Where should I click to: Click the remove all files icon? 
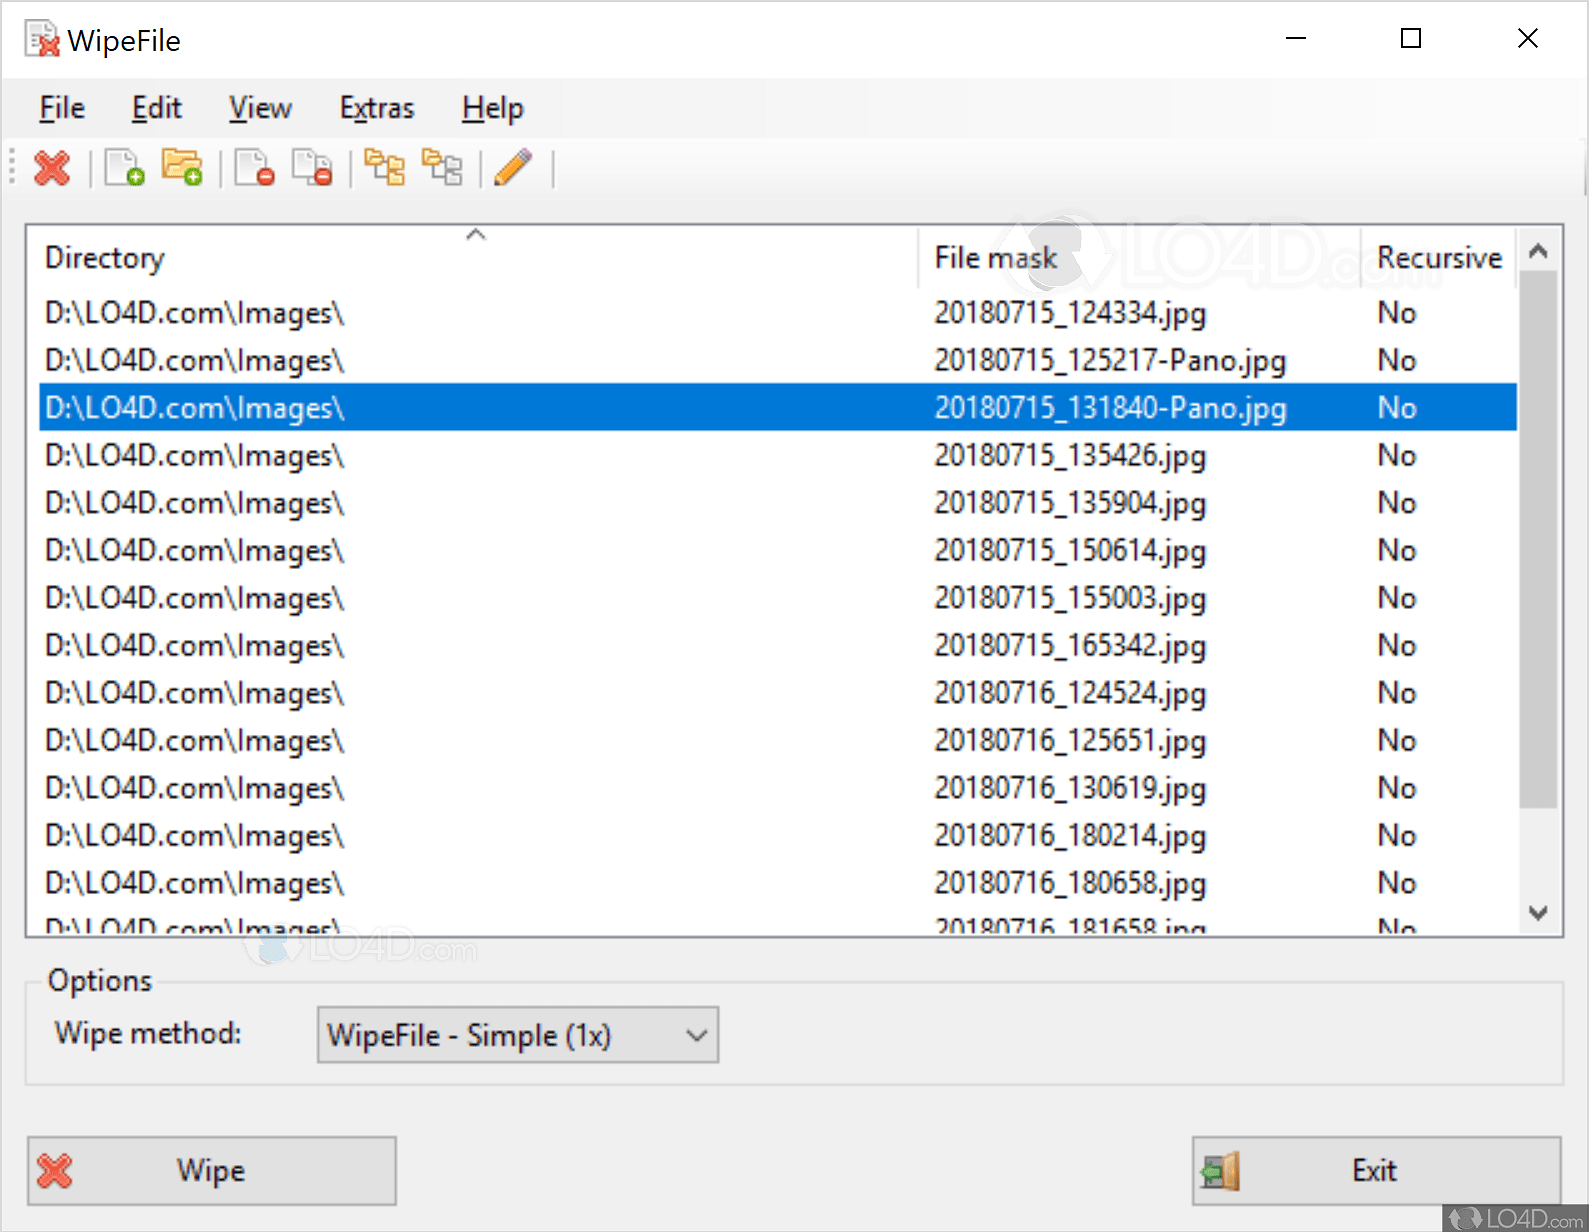pyautogui.click(x=313, y=168)
